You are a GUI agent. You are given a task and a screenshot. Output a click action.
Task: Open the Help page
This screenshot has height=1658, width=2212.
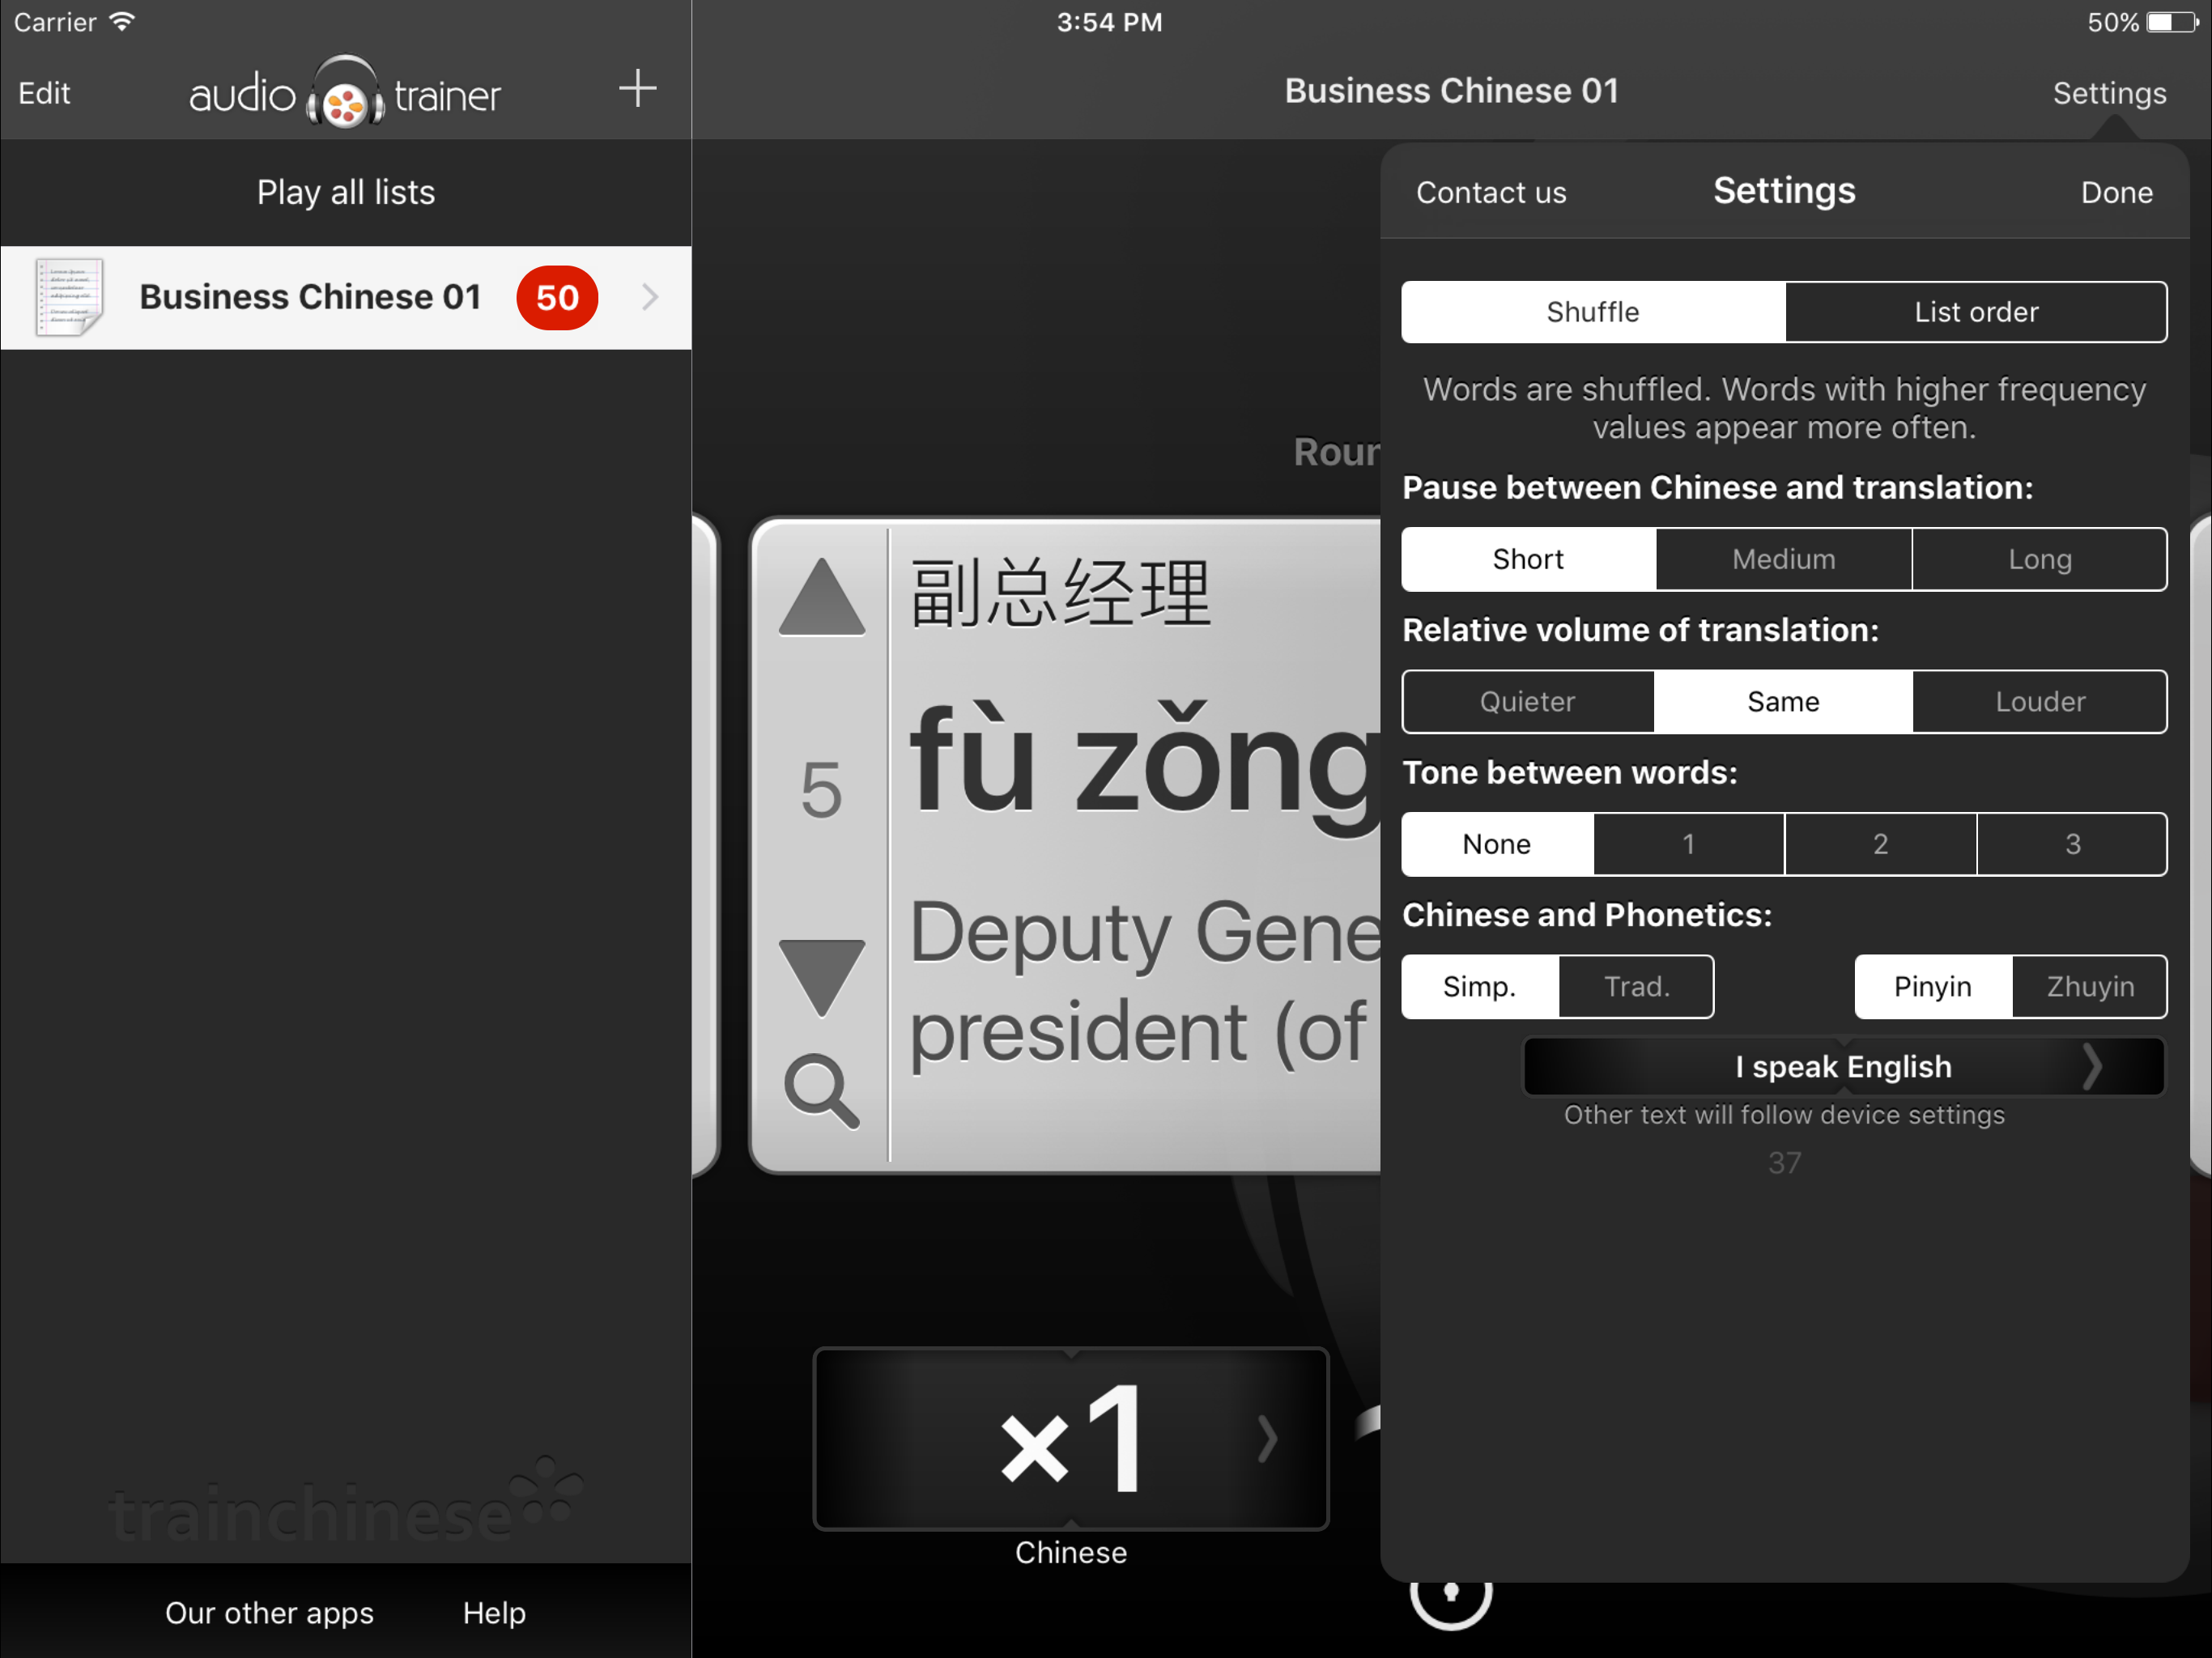pyautogui.click(x=494, y=1612)
